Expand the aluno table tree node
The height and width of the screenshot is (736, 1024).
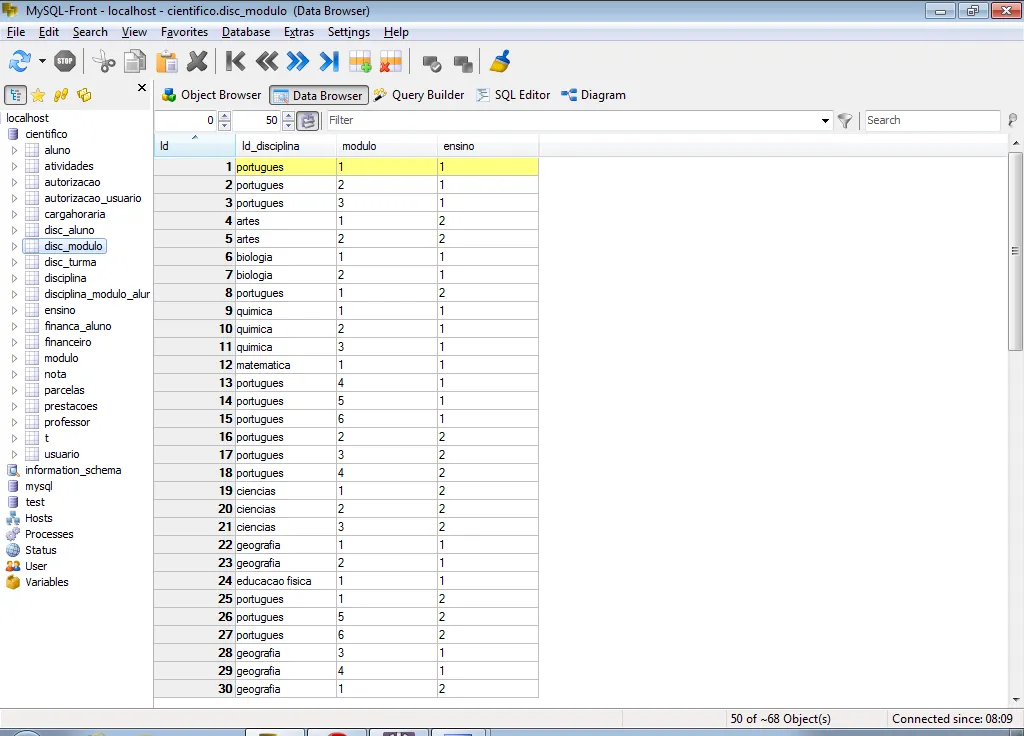pos(14,150)
